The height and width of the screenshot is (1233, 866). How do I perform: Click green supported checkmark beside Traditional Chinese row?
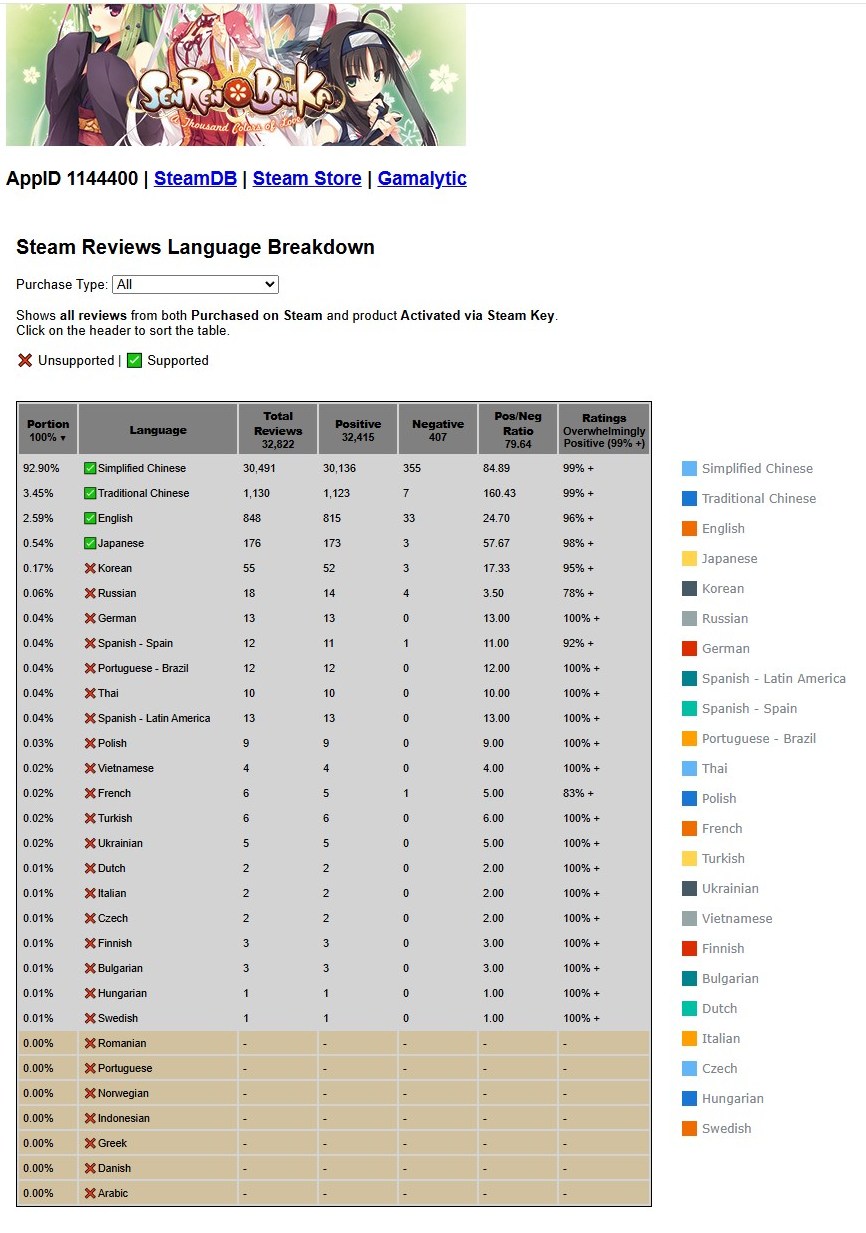tap(90, 493)
